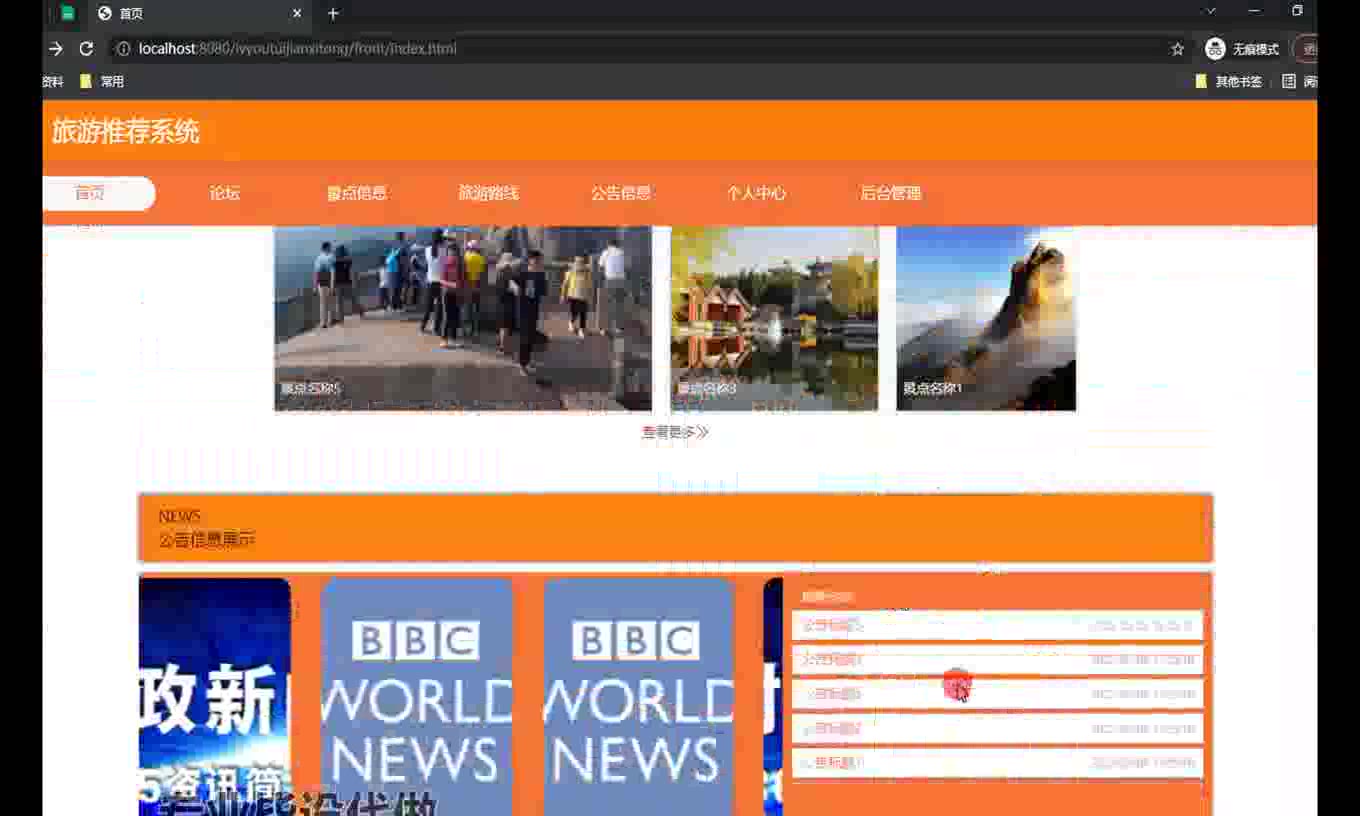Reload the page with the refresh icon
1360x816 pixels.
pyautogui.click(x=86, y=49)
